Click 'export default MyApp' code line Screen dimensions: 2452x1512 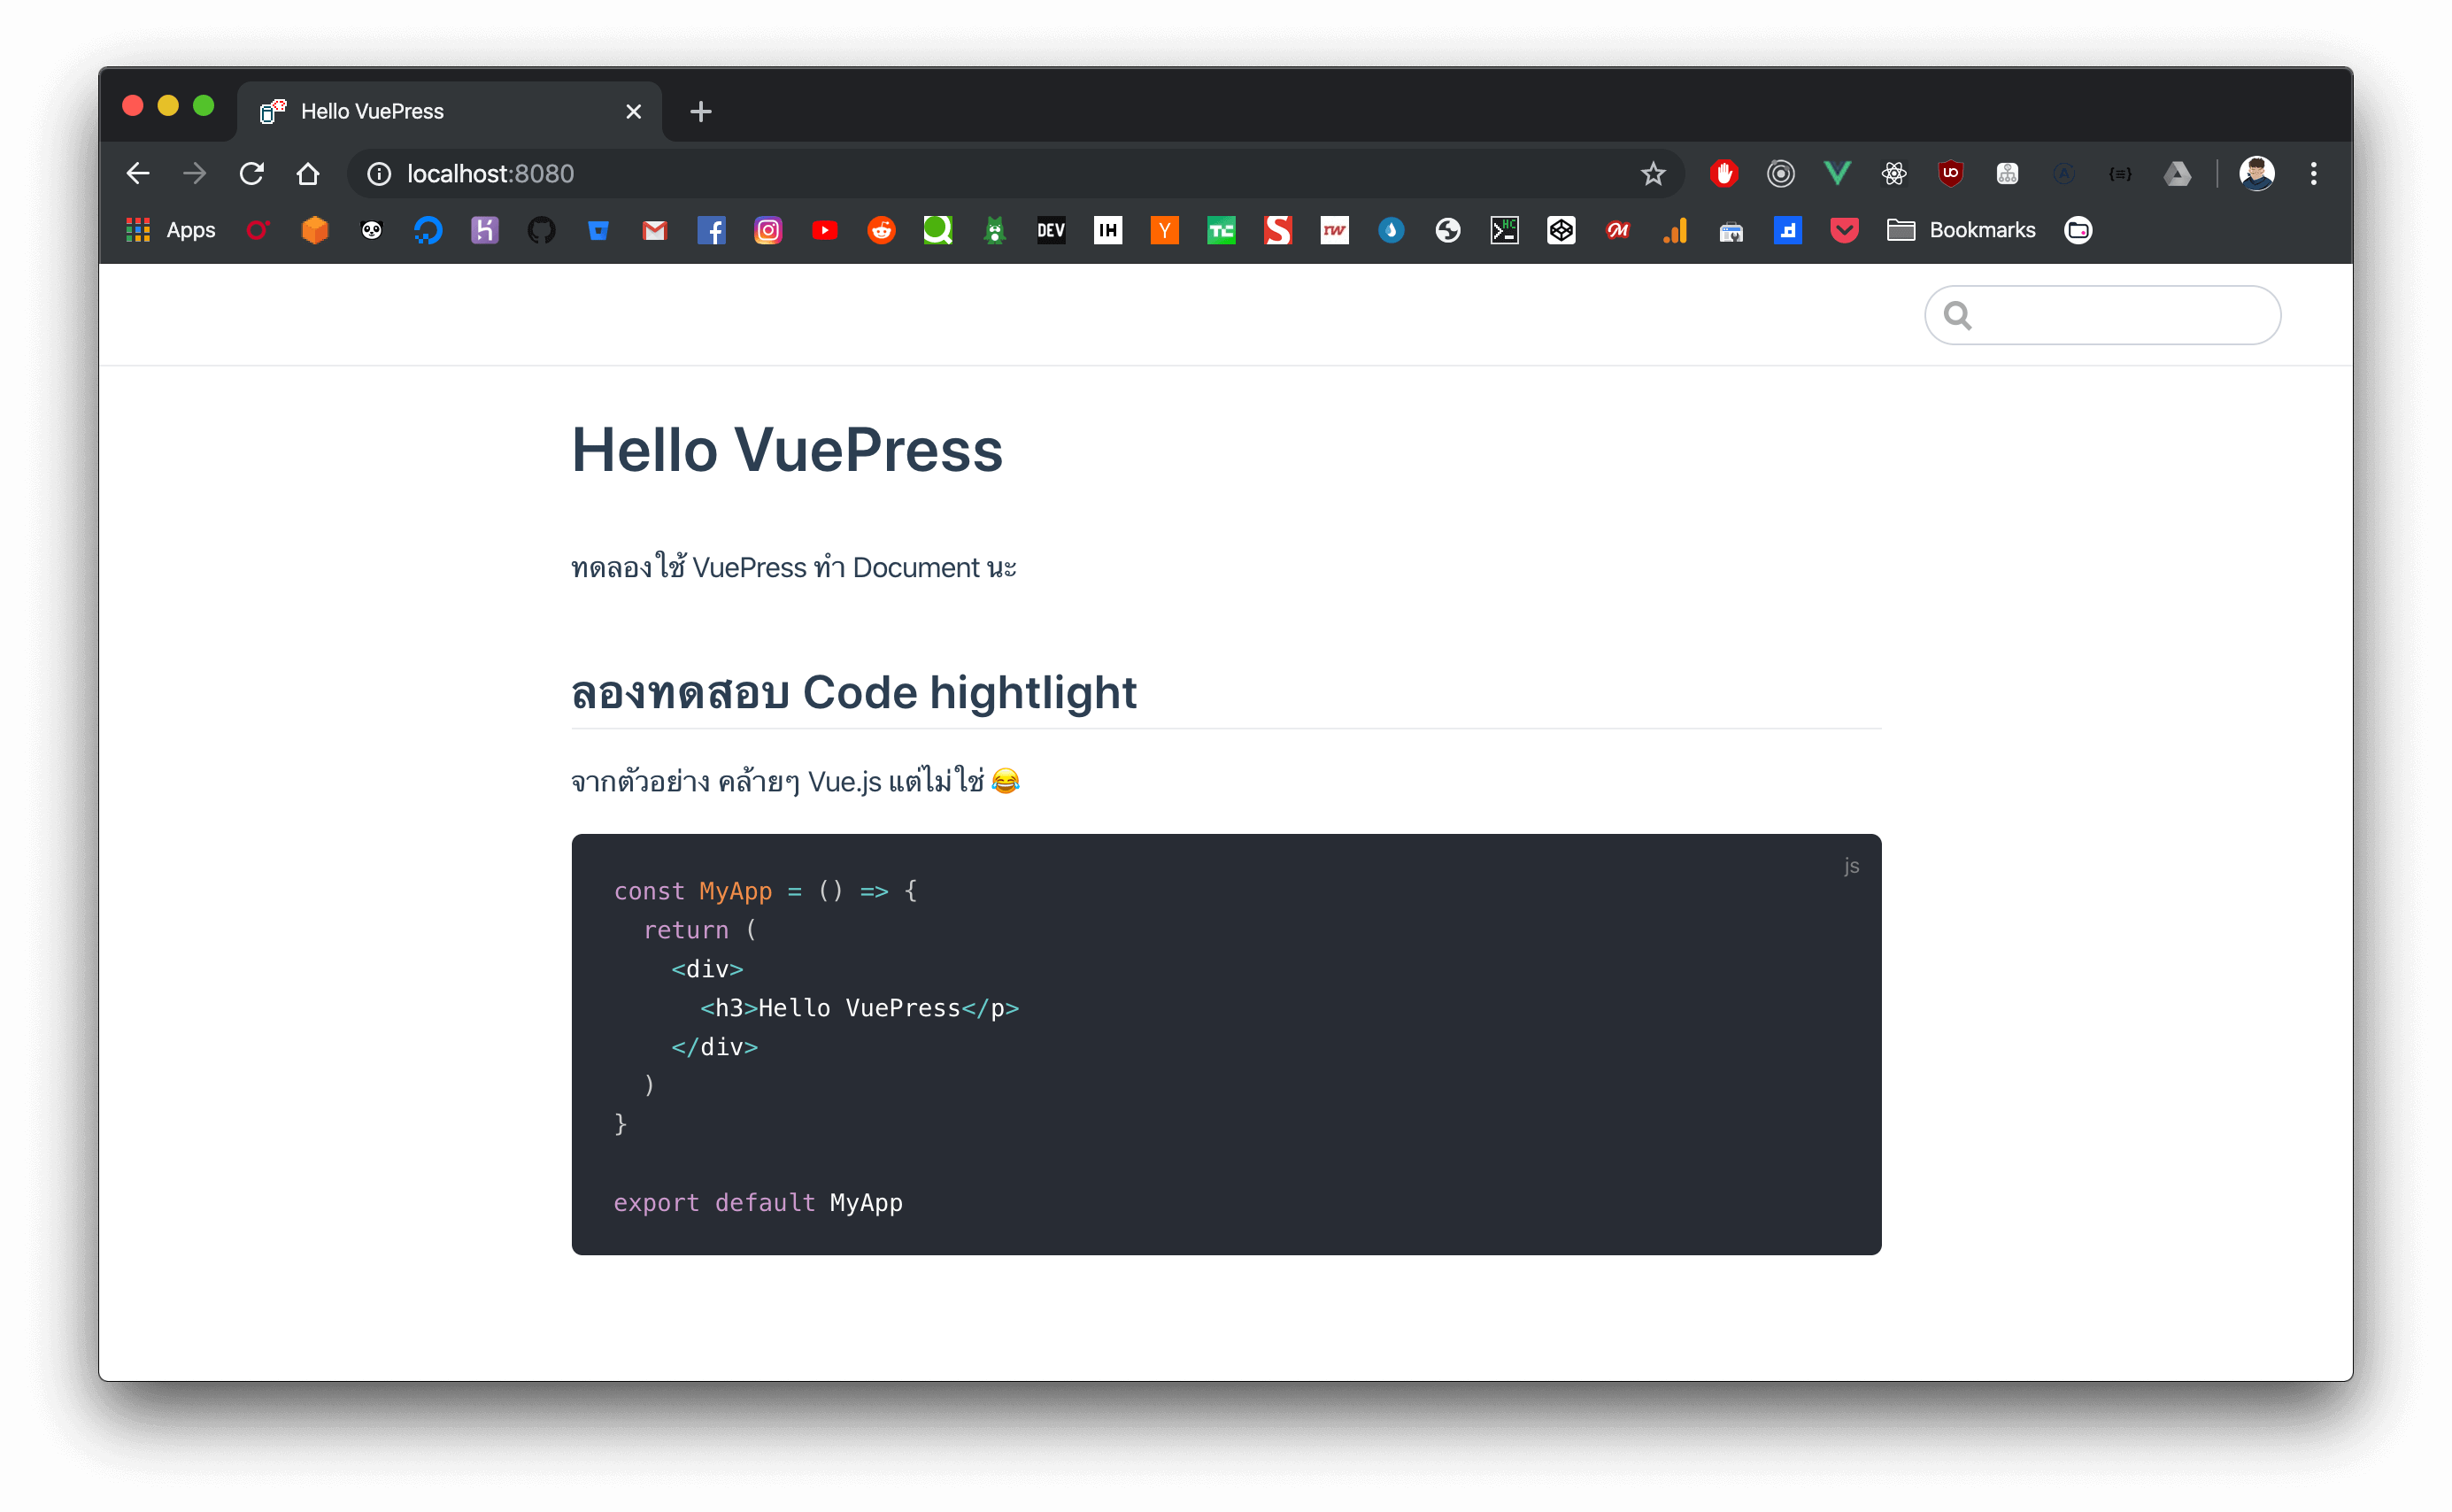758,1202
